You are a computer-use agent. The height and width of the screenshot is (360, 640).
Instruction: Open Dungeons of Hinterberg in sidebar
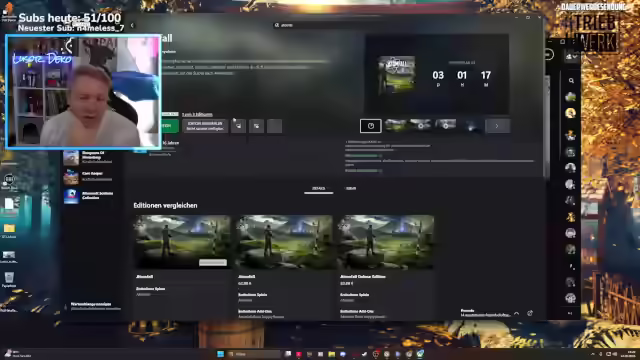(92, 158)
